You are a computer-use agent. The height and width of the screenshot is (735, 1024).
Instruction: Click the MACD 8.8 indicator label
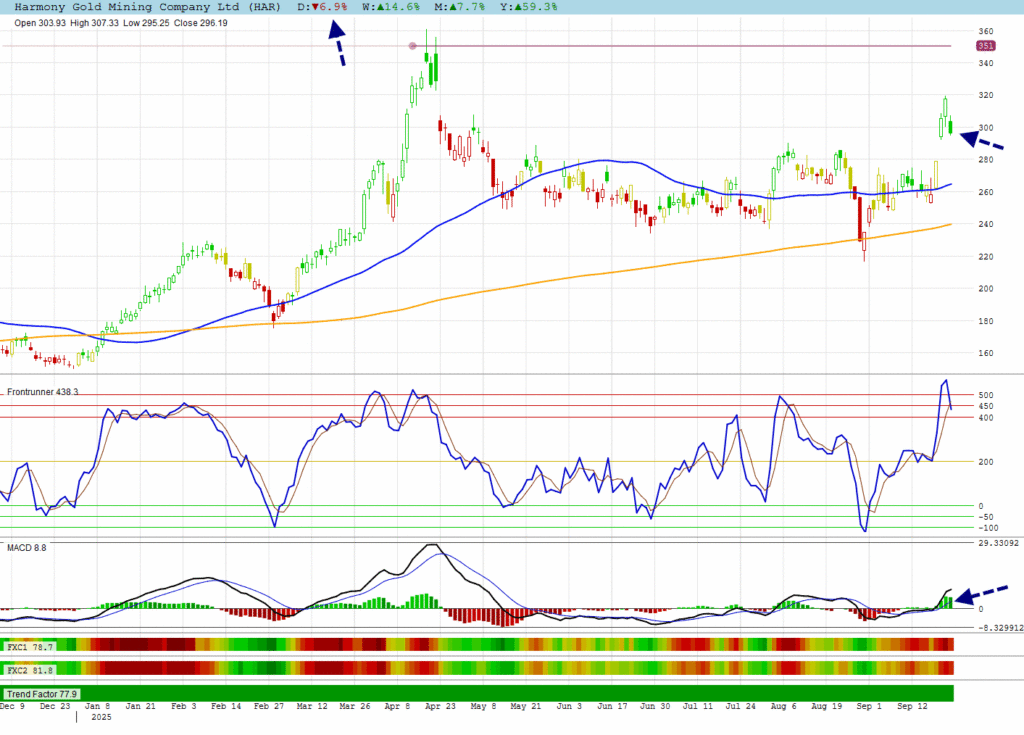pyautogui.click(x=27, y=548)
